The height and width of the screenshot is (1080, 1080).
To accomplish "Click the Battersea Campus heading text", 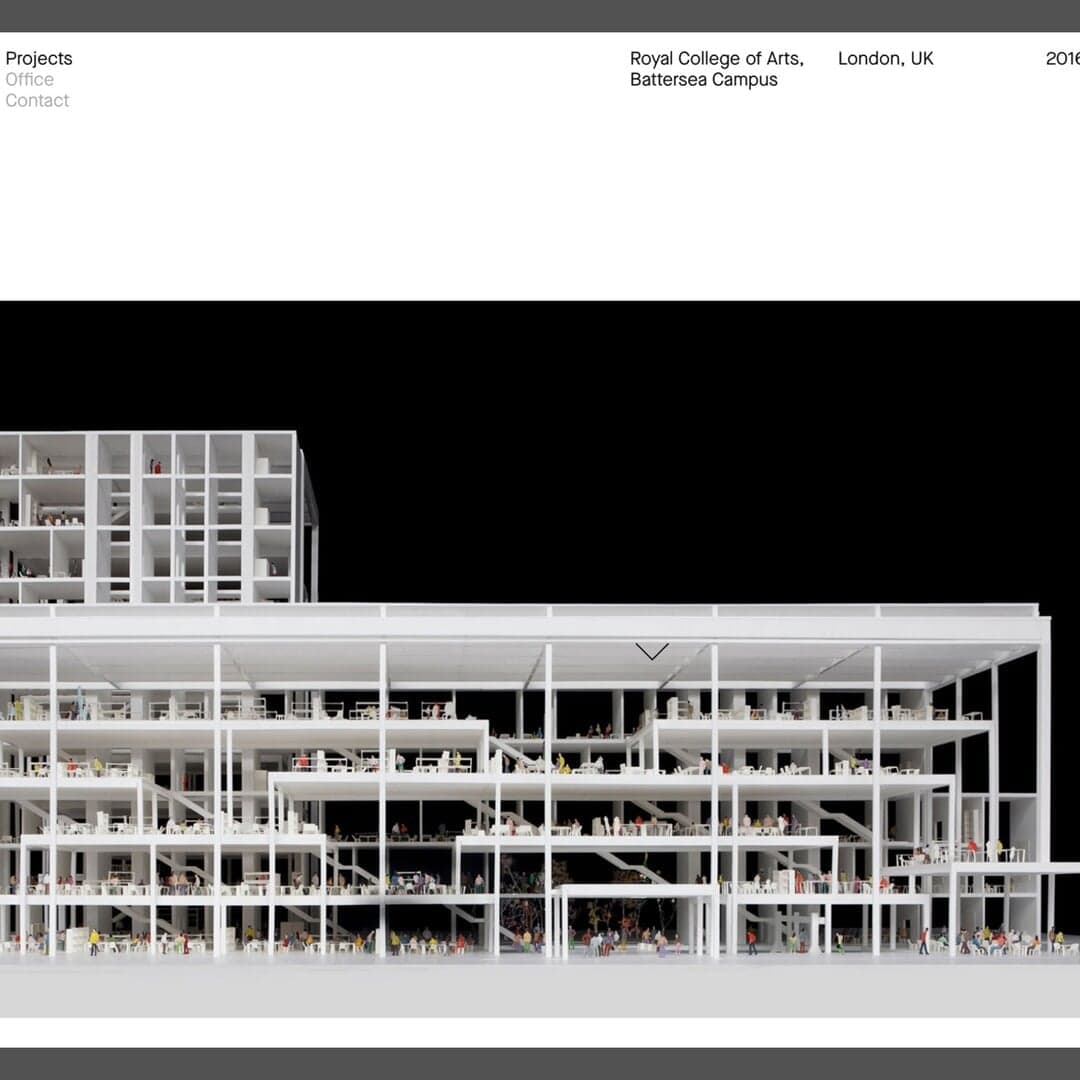I will [702, 79].
